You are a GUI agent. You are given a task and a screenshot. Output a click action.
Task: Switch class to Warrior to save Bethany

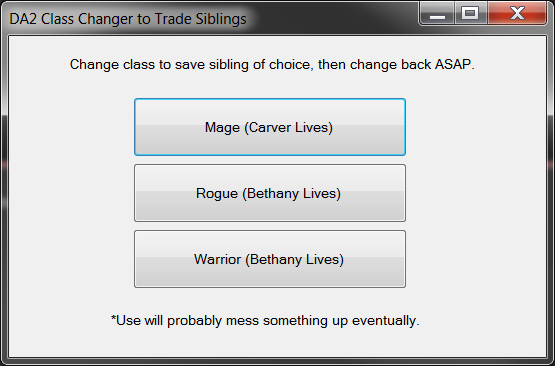[270, 259]
